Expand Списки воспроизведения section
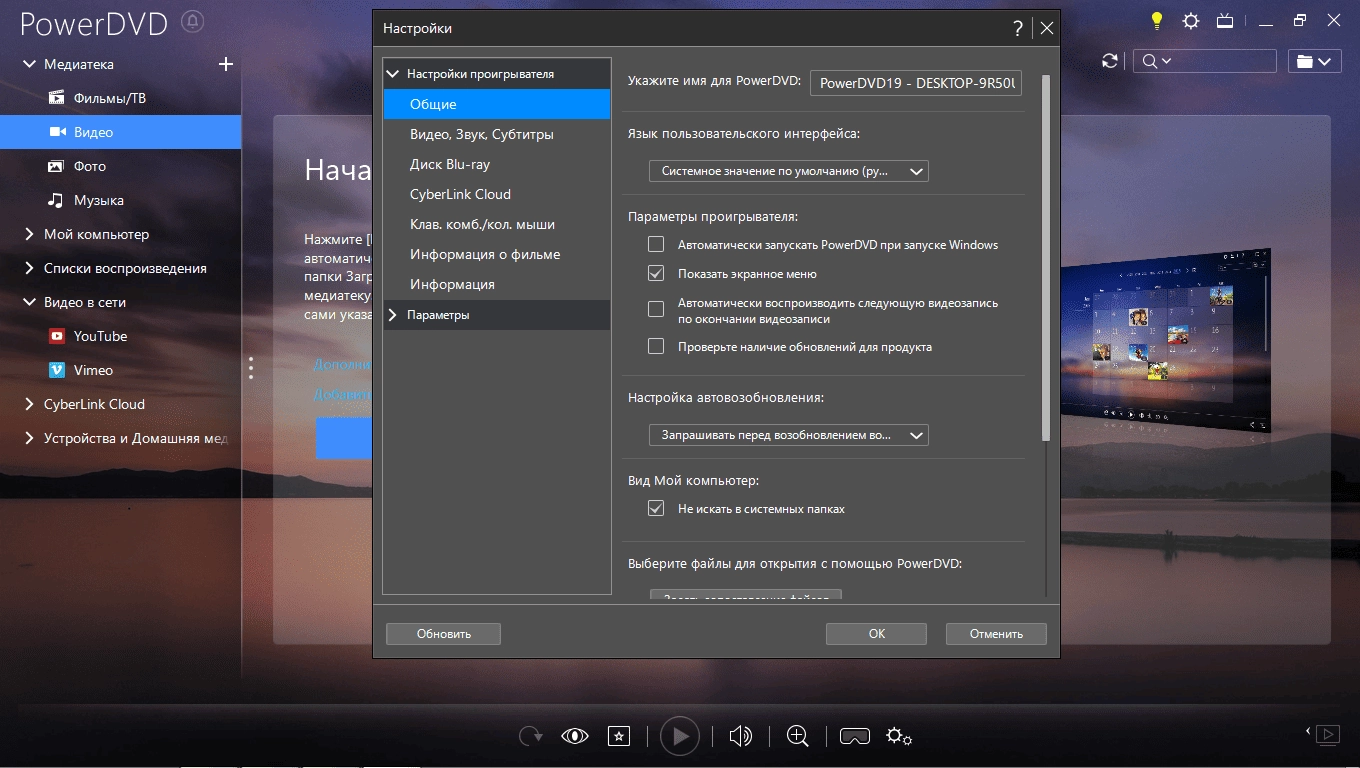Viewport: 1360px width, 768px height. pyautogui.click(x=29, y=268)
